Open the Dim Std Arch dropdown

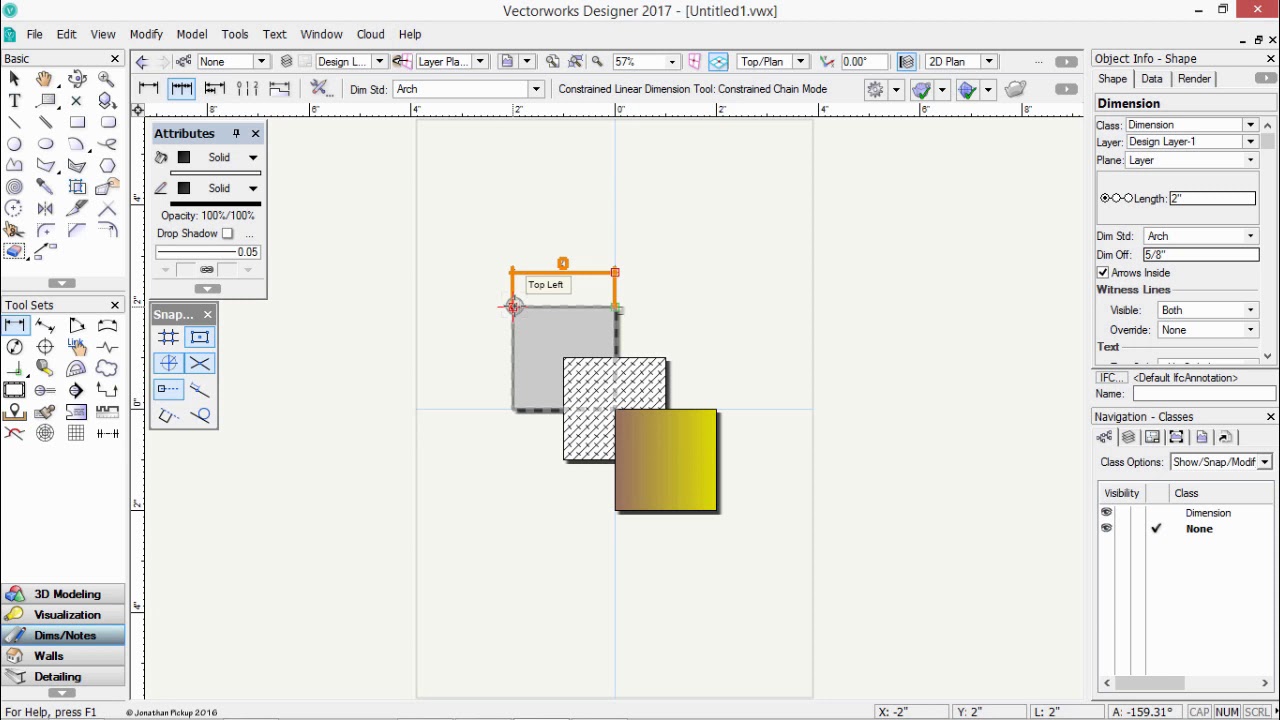[1249, 235]
